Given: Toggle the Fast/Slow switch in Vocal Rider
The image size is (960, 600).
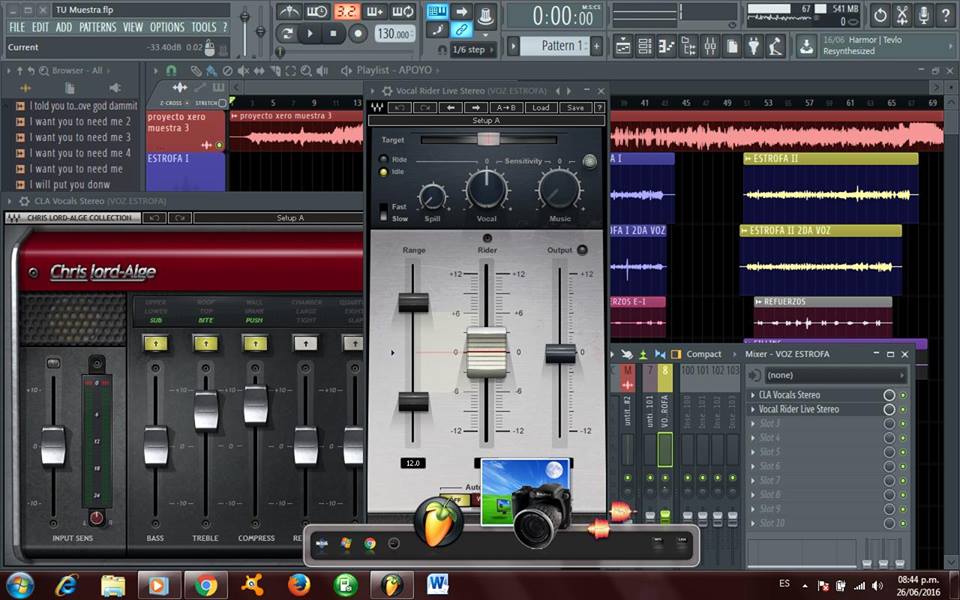Looking at the screenshot, I should (383, 212).
